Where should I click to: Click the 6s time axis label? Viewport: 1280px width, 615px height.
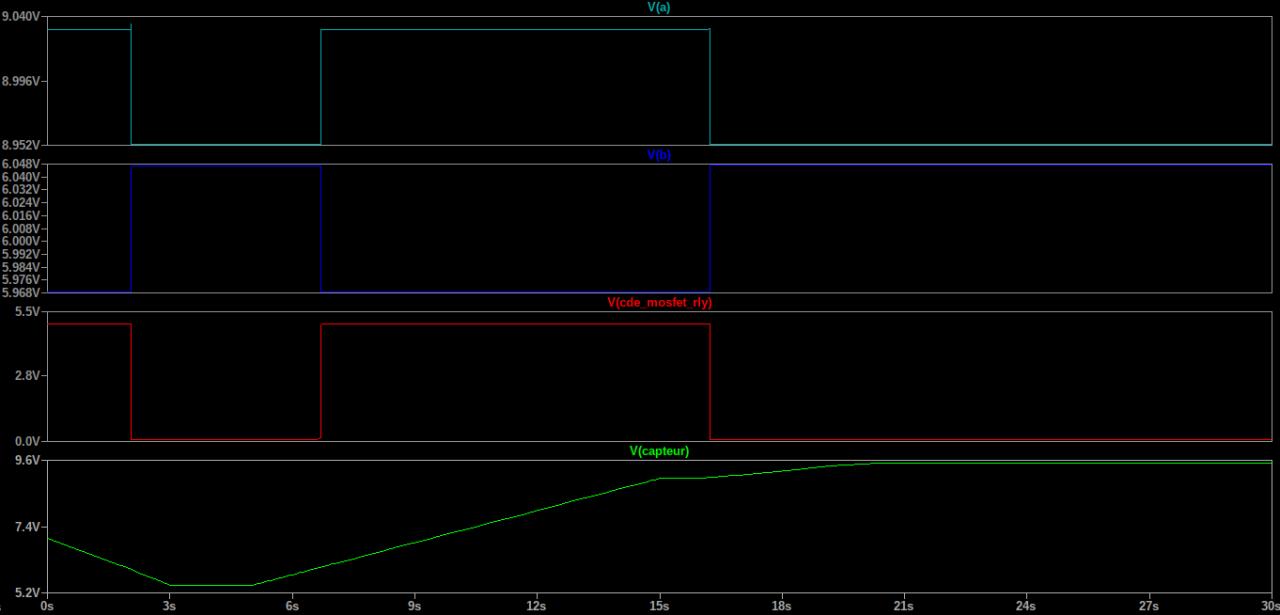(292, 606)
